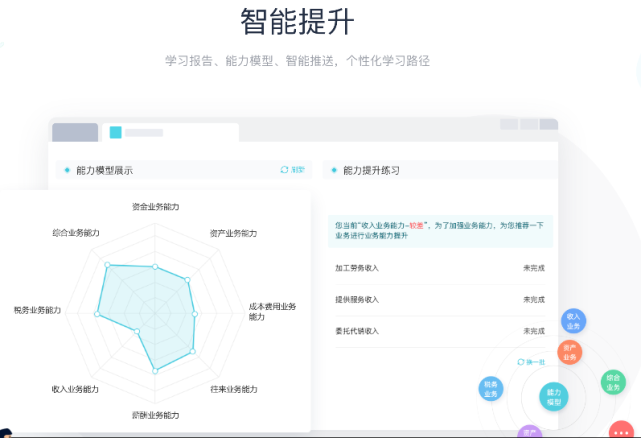Open the 加工劳务收入 practice item
The width and height of the screenshot is (641, 438).
(357, 268)
